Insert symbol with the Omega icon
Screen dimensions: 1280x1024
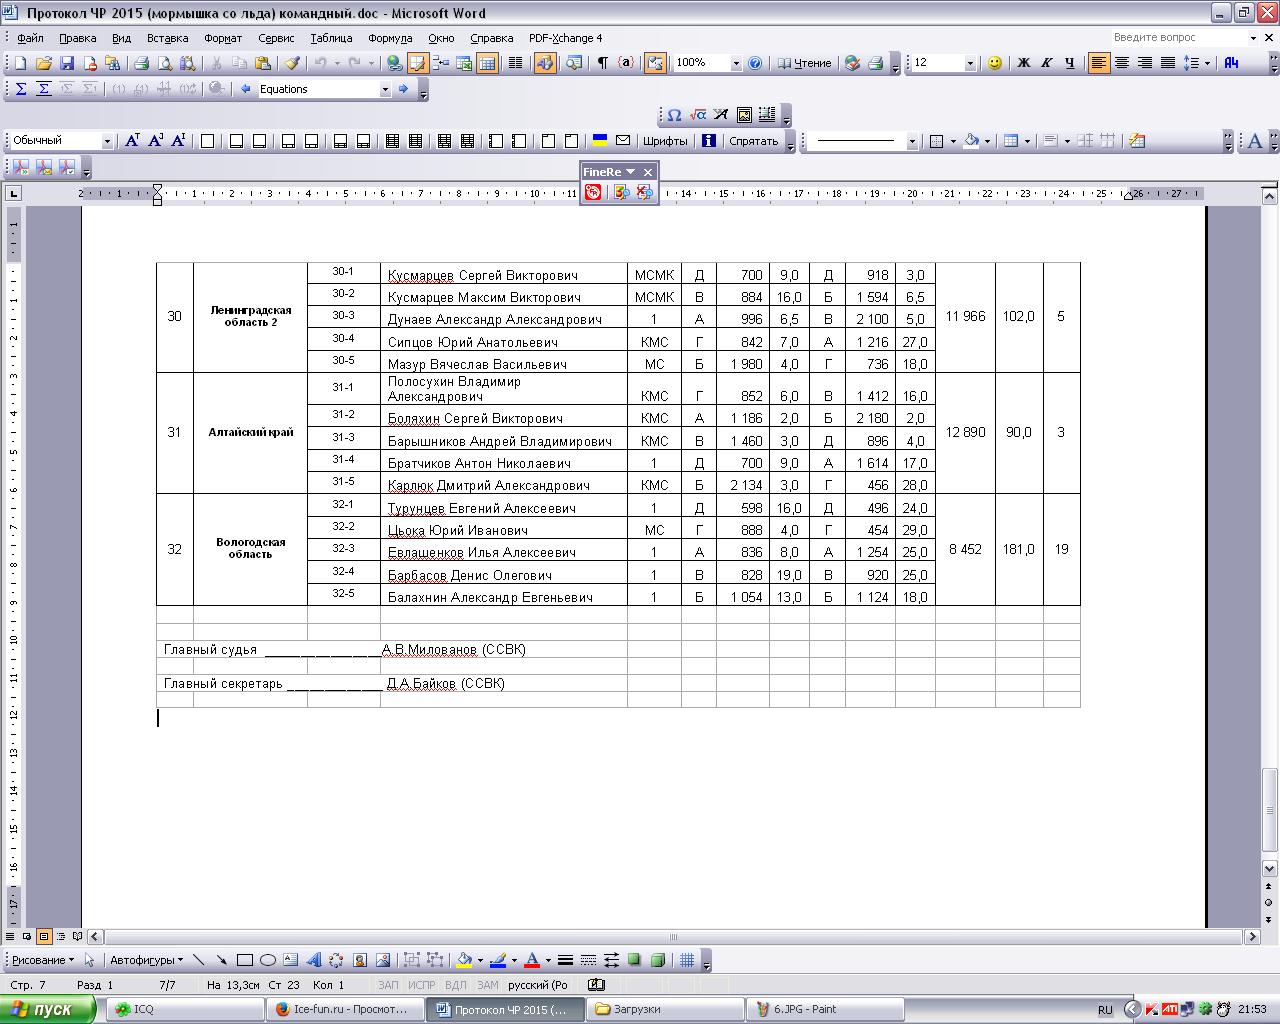coord(674,115)
